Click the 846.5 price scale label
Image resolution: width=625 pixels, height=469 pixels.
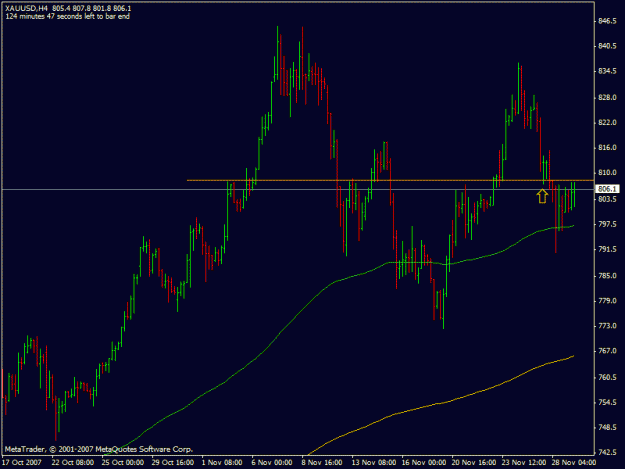[607, 21]
